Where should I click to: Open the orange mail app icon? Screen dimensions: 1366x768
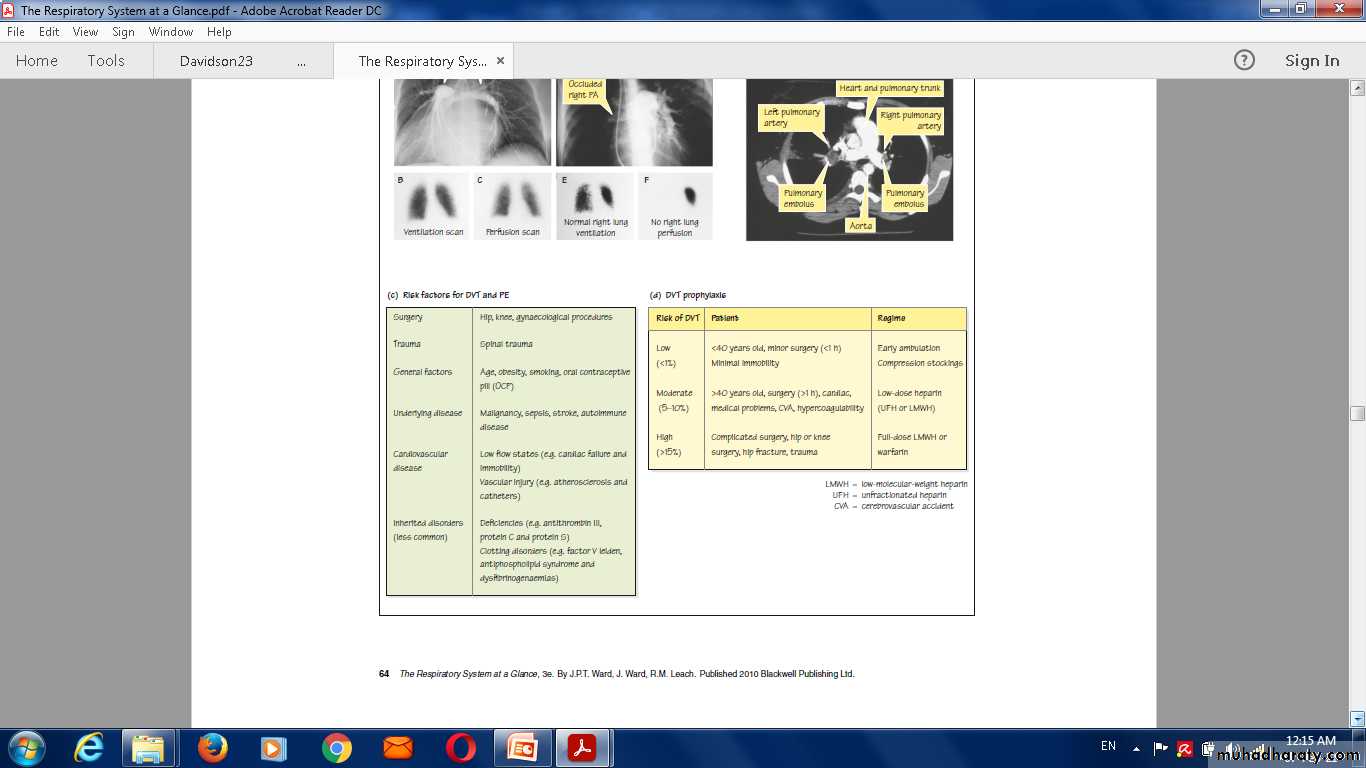398,748
